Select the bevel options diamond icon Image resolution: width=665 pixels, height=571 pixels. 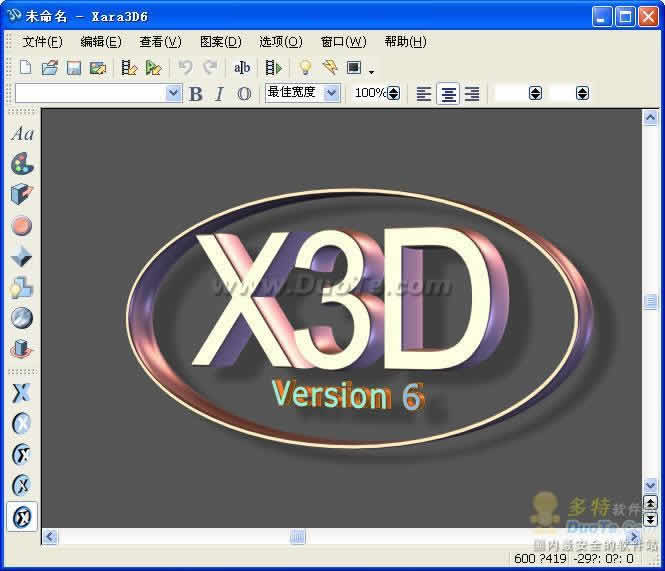tap(22, 257)
